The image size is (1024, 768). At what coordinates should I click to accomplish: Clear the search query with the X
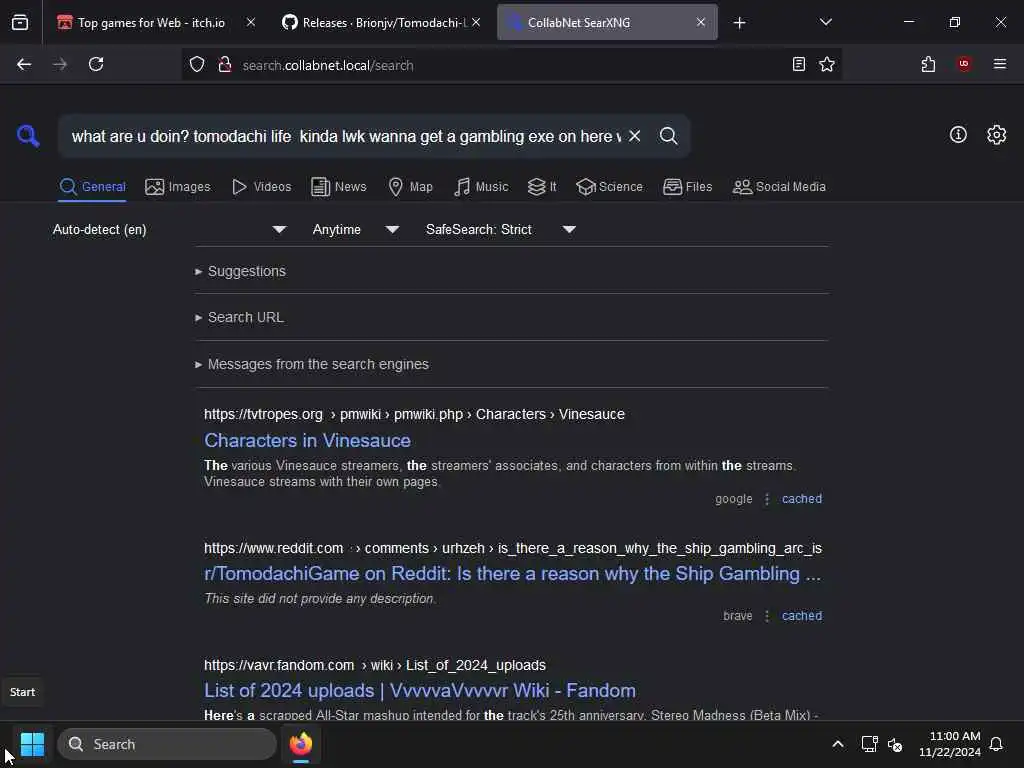point(634,136)
